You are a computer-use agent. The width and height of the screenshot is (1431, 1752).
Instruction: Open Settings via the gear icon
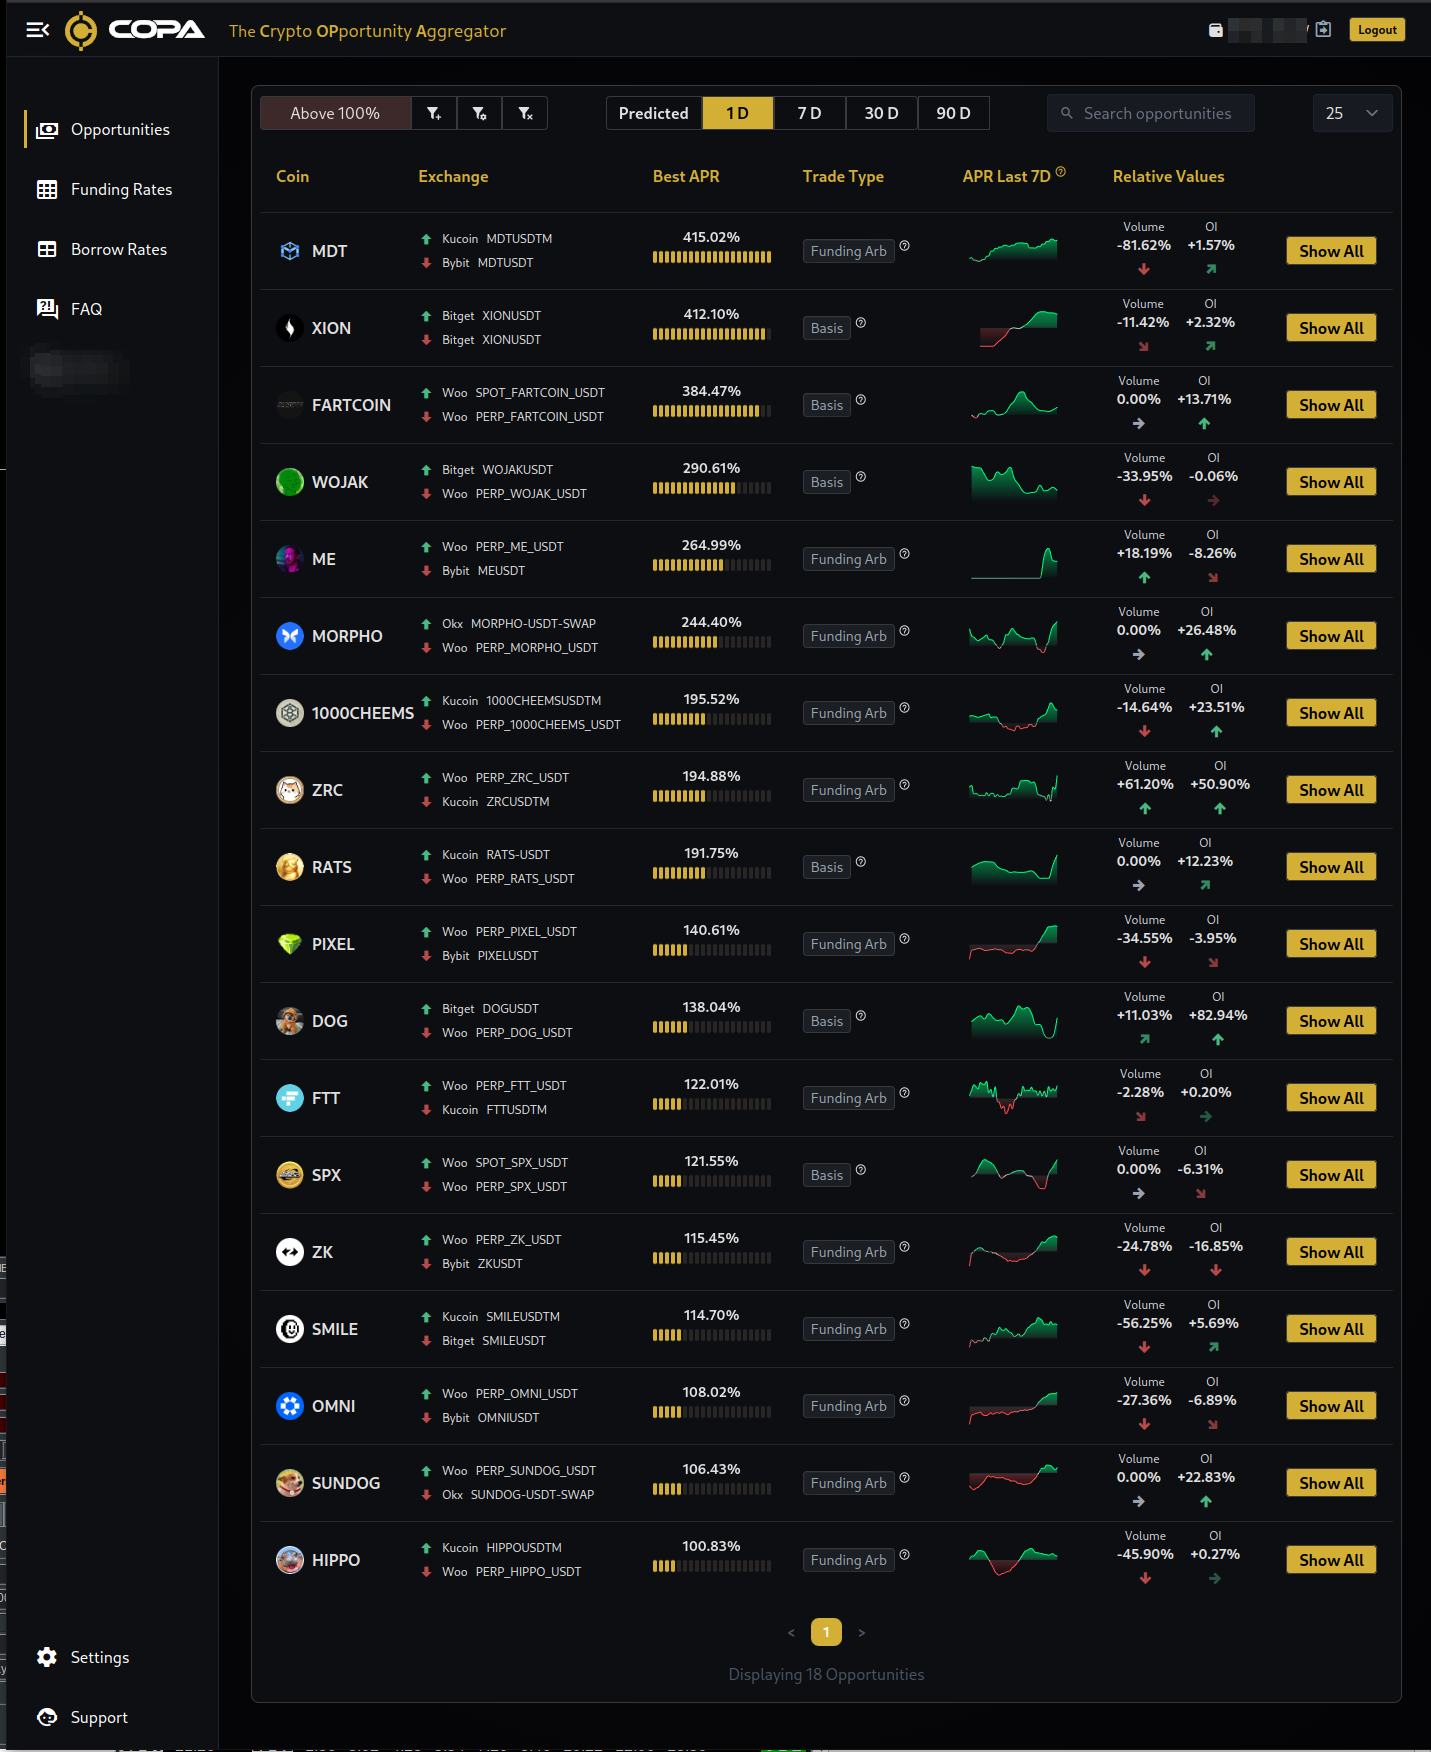click(x=47, y=1657)
